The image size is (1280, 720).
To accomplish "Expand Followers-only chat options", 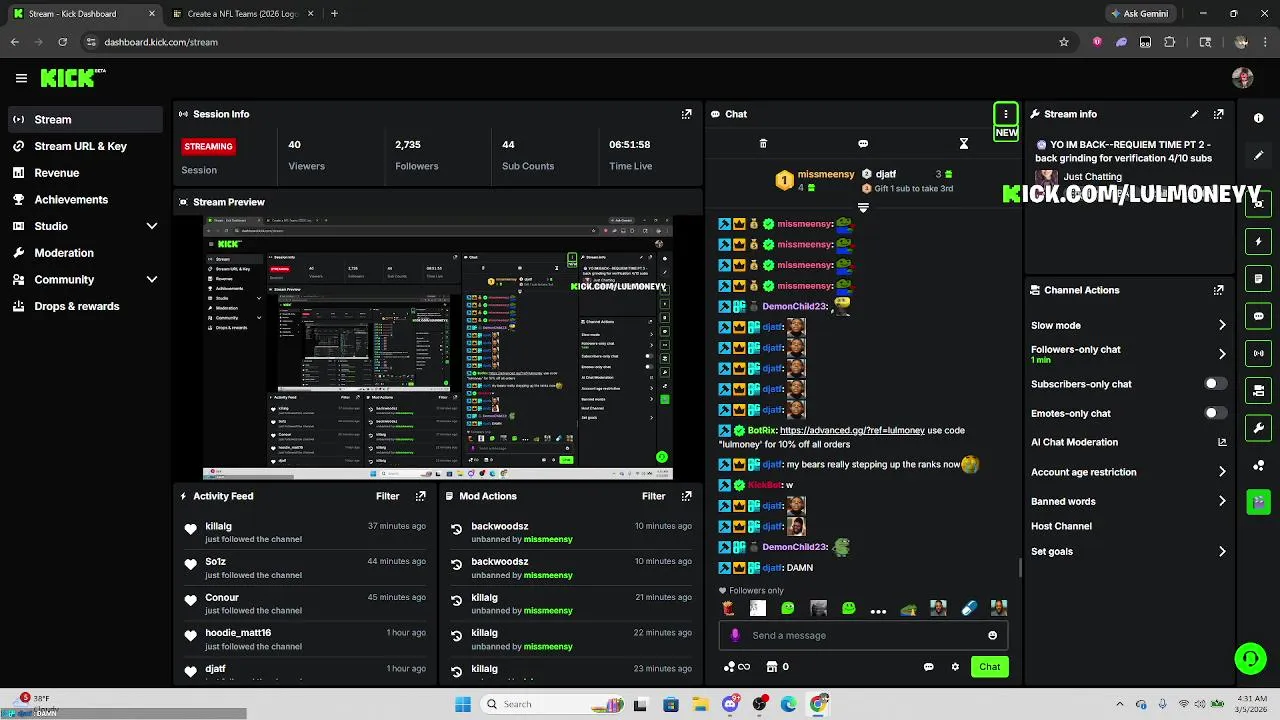I will (x=1222, y=354).
